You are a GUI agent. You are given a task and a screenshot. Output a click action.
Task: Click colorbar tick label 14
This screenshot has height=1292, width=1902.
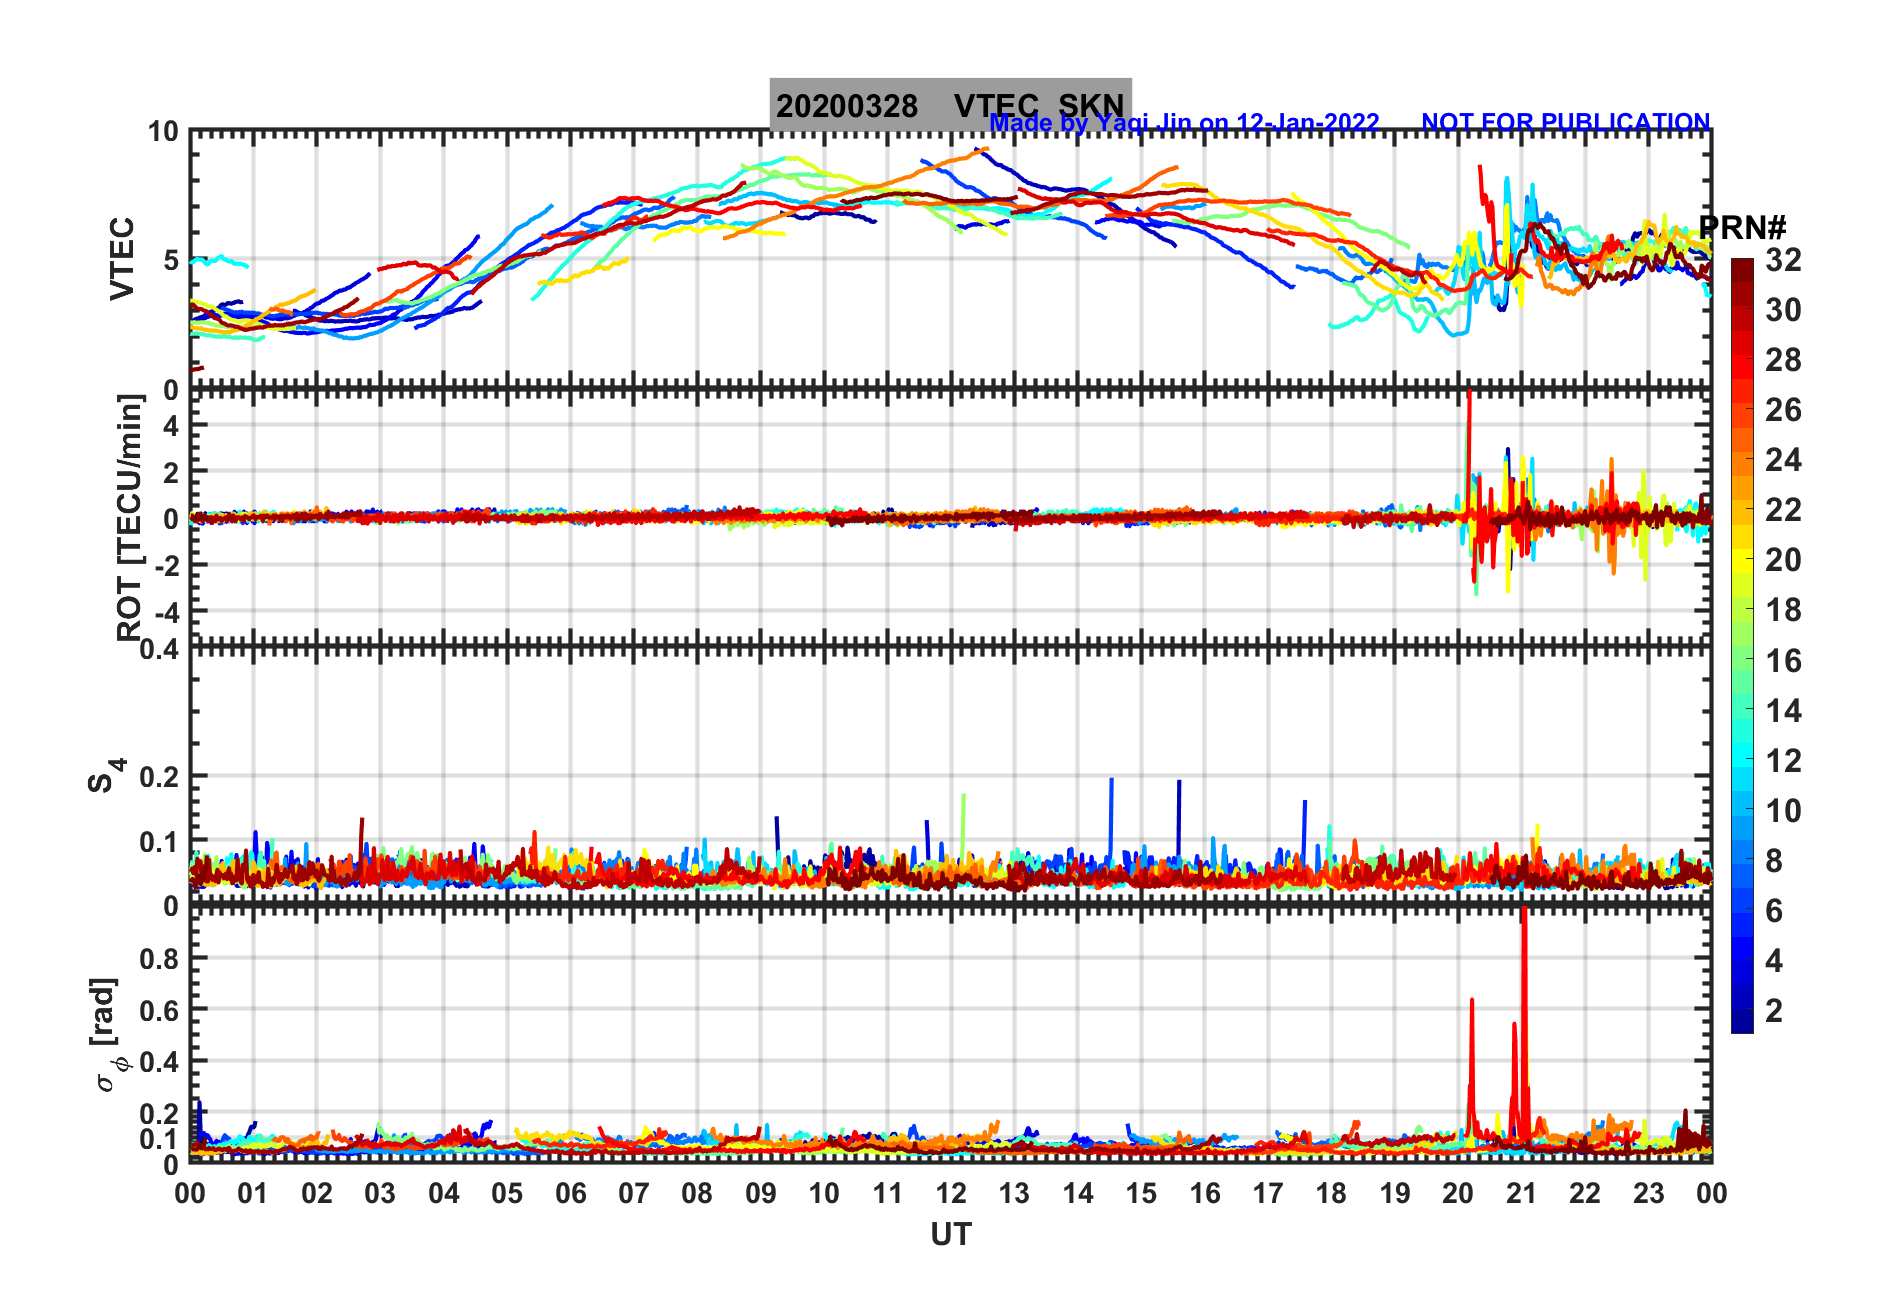point(1783,711)
